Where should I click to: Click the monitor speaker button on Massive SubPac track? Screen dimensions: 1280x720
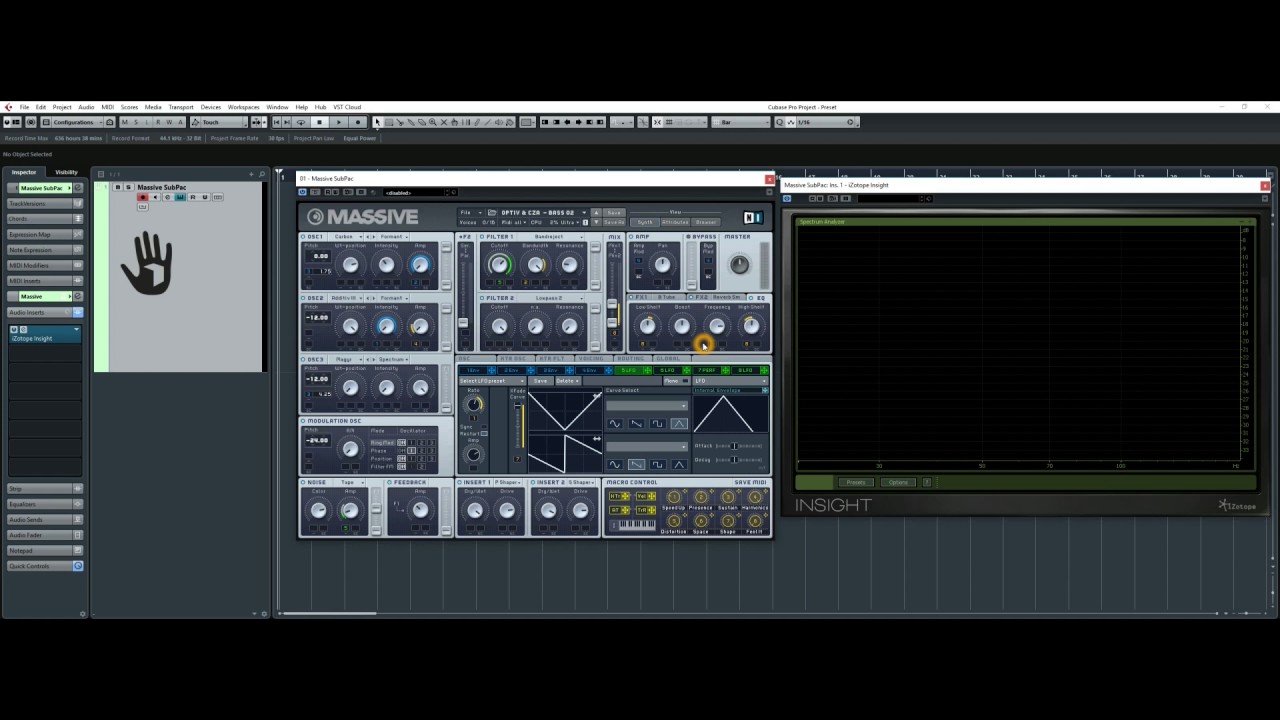pos(155,197)
